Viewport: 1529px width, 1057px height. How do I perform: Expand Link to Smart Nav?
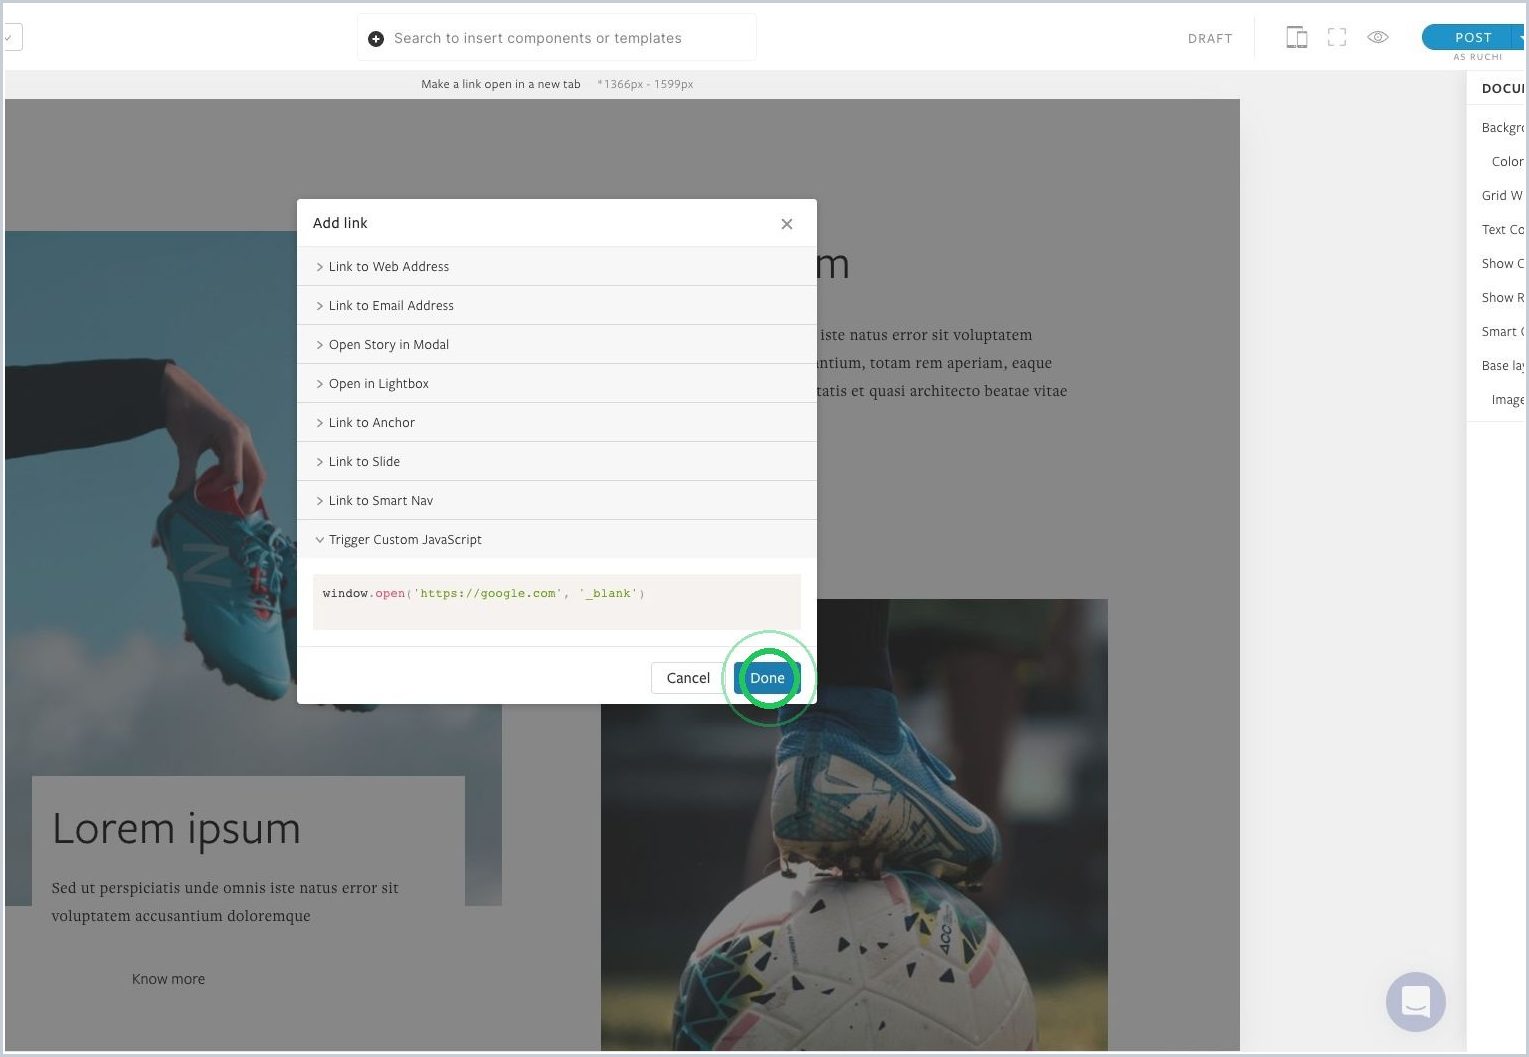click(x=557, y=500)
